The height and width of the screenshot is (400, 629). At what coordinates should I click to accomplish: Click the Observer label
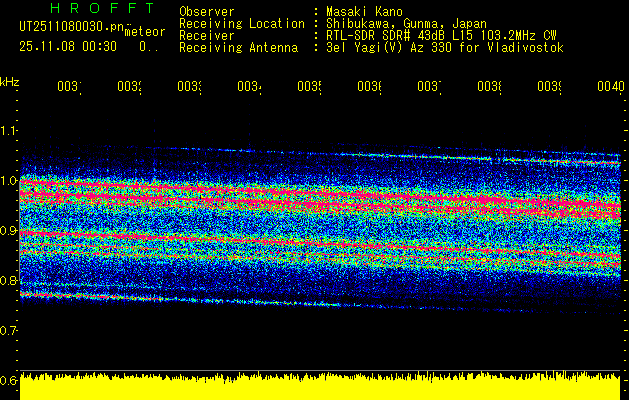point(207,11)
